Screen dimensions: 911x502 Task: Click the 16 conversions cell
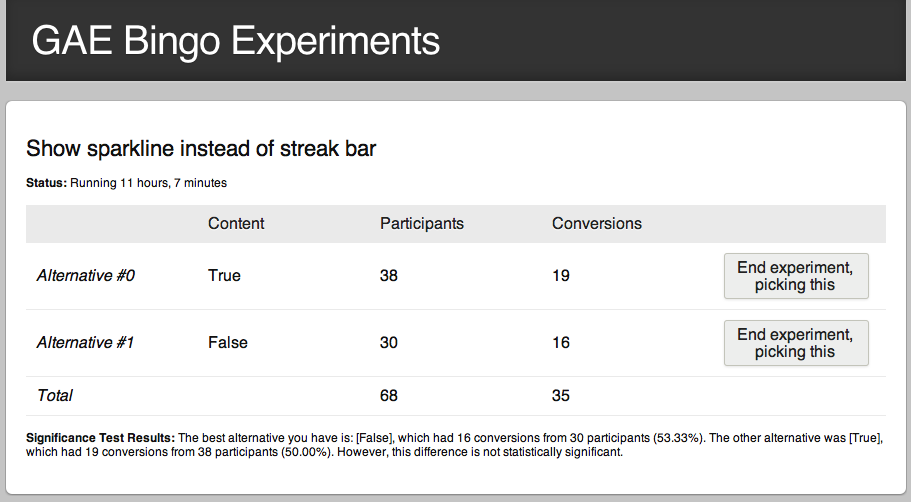click(561, 342)
